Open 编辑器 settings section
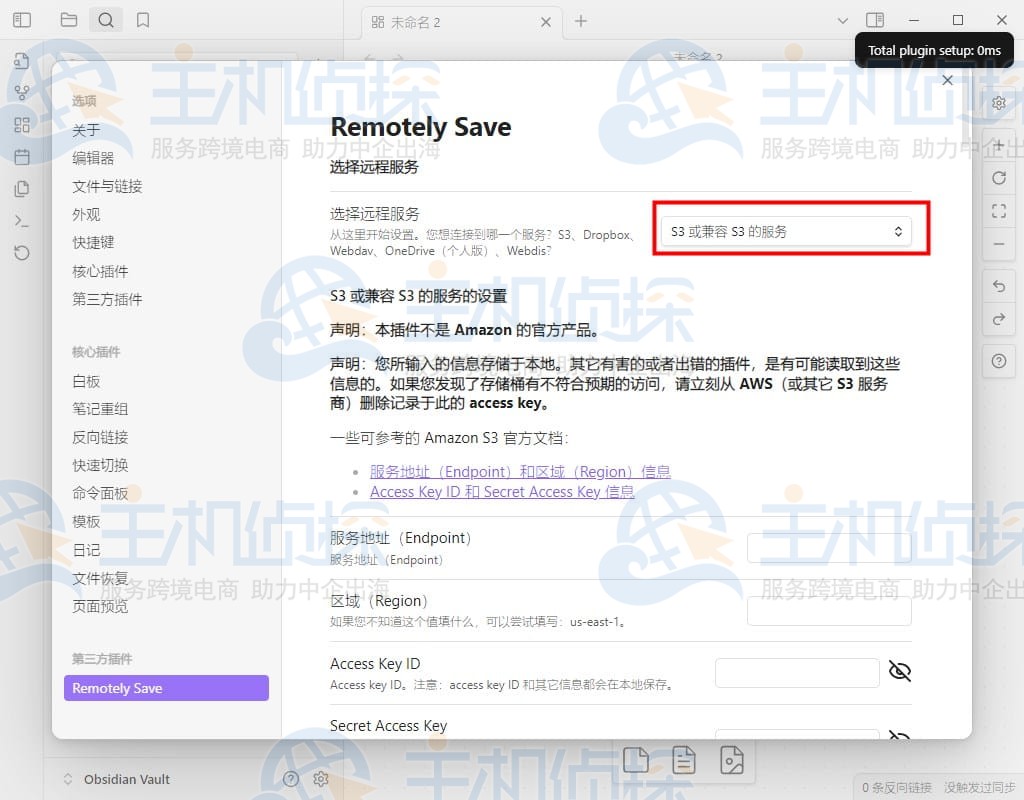Image resolution: width=1024 pixels, height=800 pixels. [x=93, y=158]
